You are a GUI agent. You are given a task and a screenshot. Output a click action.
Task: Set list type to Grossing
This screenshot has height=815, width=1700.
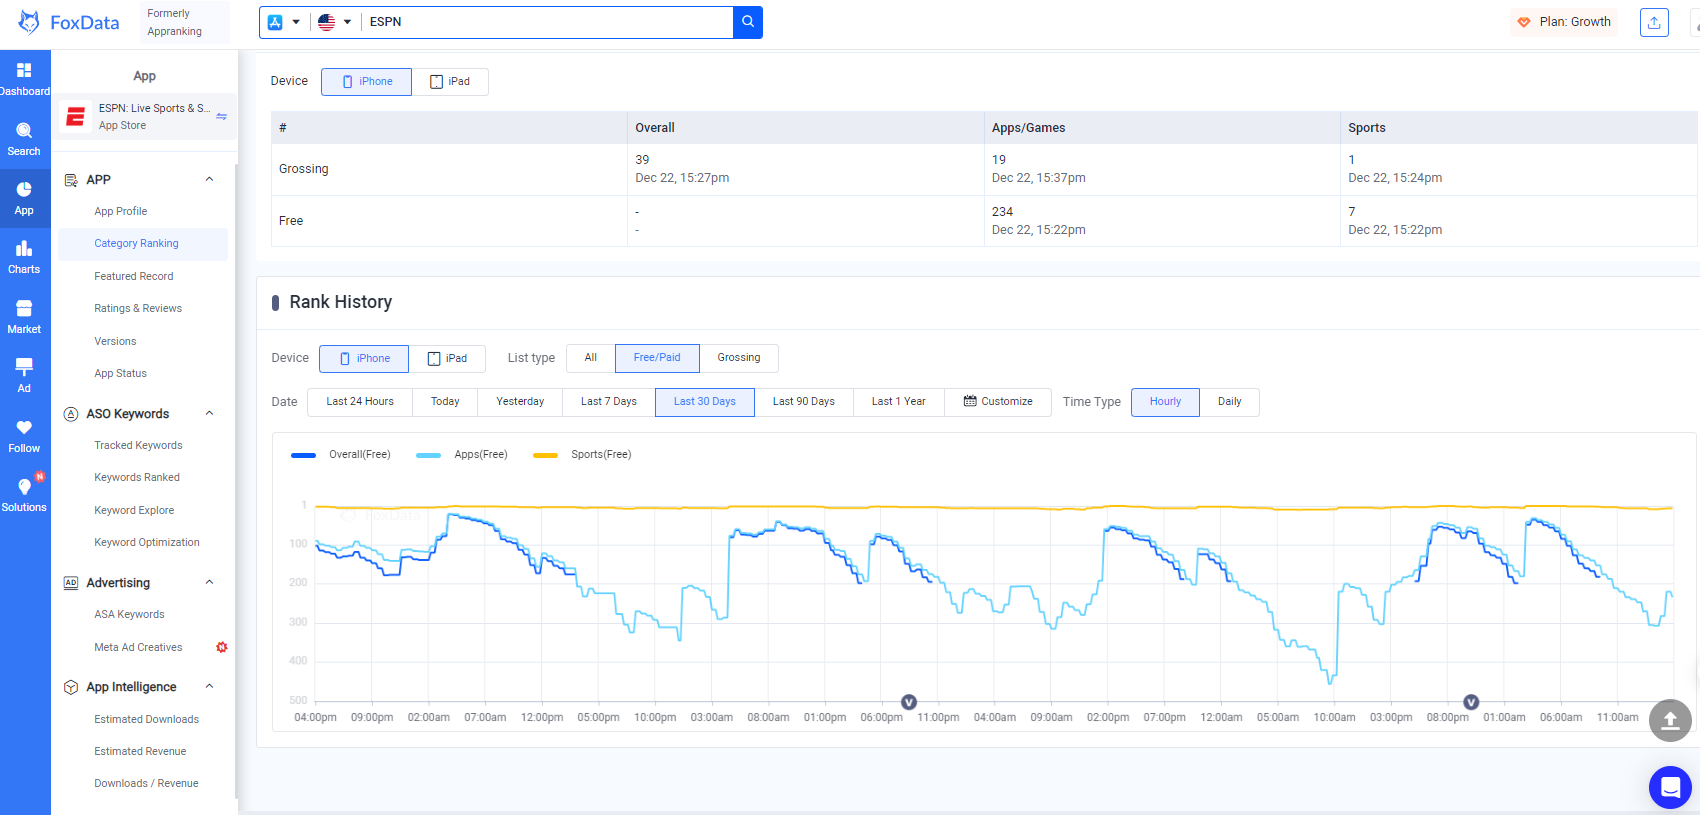click(x=739, y=358)
